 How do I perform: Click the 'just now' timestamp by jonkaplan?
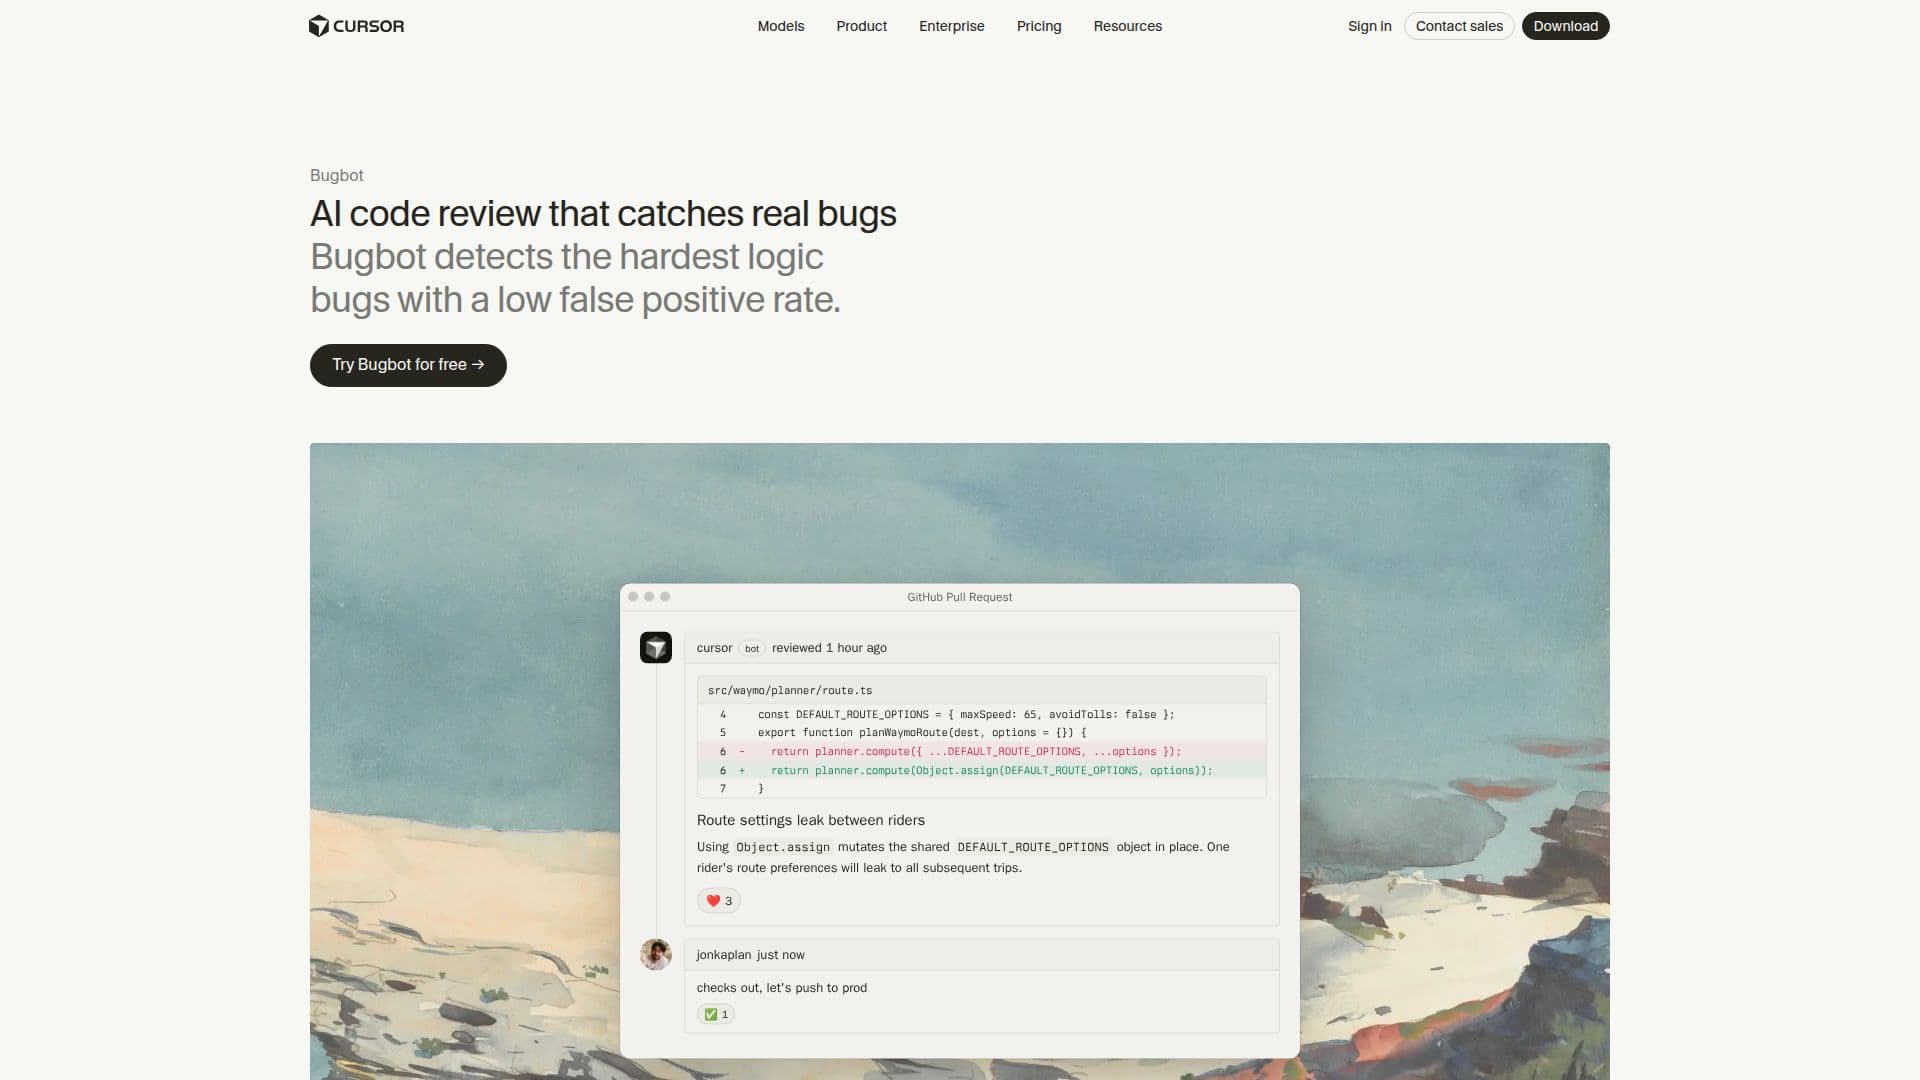click(781, 955)
